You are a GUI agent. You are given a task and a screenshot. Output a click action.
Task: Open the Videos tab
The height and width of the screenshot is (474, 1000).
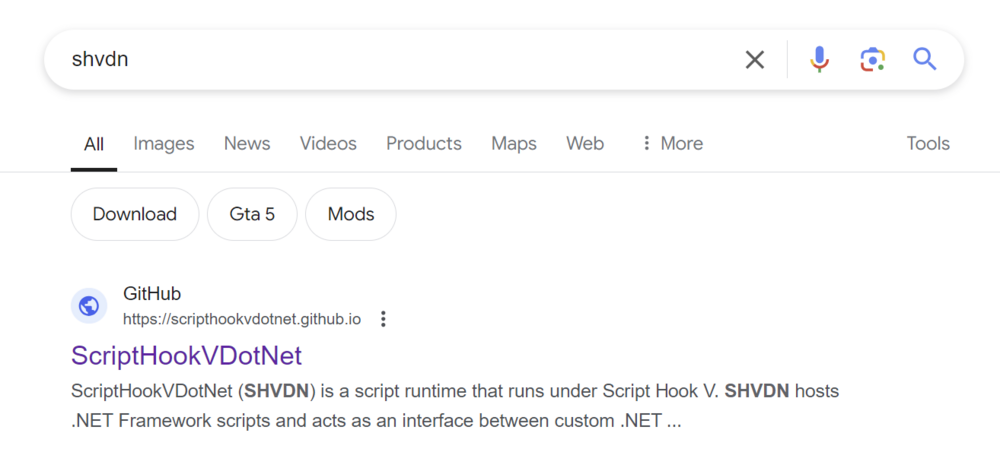pyautogui.click(x=328, y=144)
